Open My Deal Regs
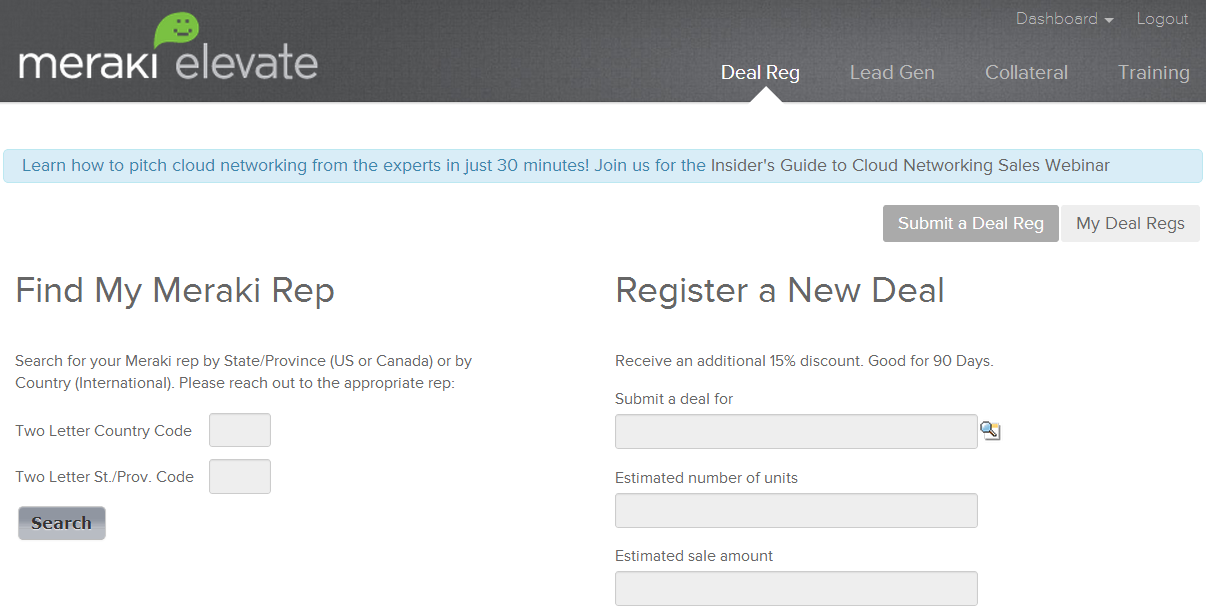This screenshot has height=616, width=1206. [1130, 224]
